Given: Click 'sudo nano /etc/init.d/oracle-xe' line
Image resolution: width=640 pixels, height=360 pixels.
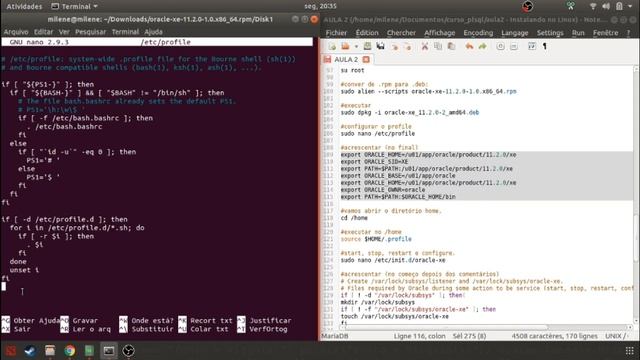Looking at the screenshot, I should point(393,260).
